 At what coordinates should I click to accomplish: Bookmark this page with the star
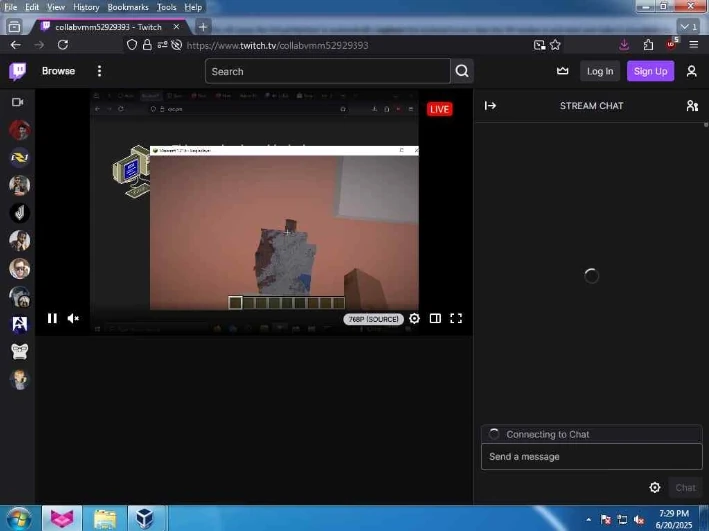[x=555, y=45]
